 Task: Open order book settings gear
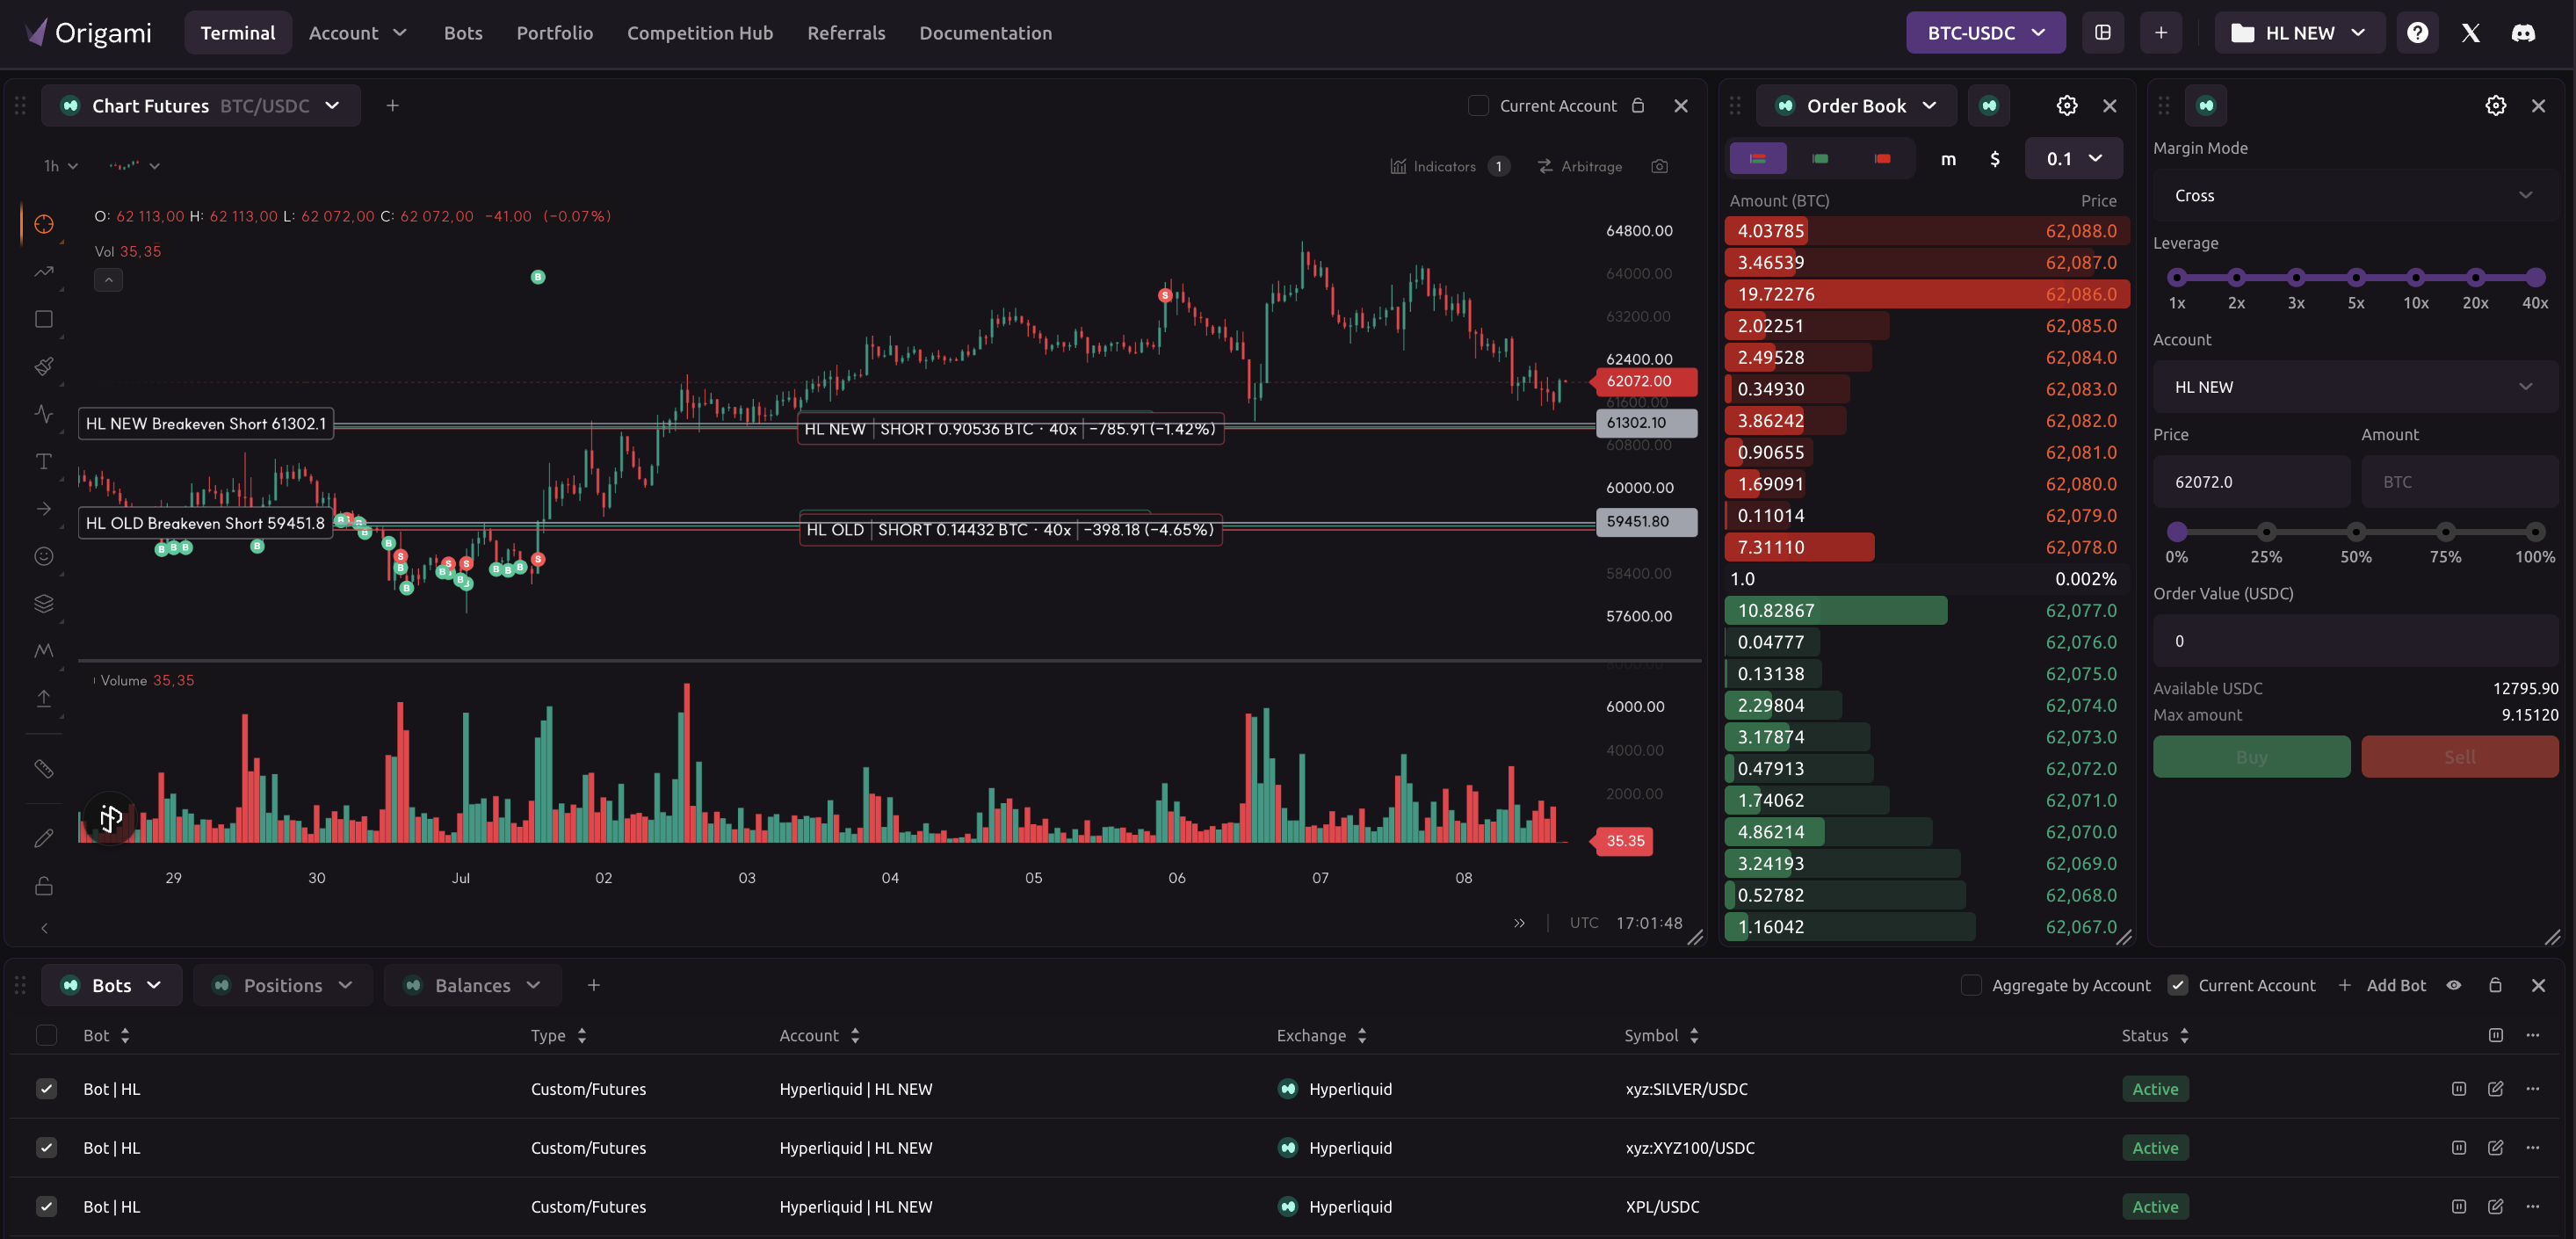(2067, 105)
